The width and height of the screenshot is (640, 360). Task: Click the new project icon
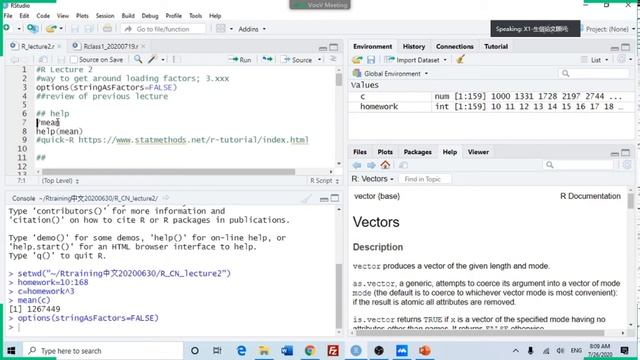tap(32, 29)
